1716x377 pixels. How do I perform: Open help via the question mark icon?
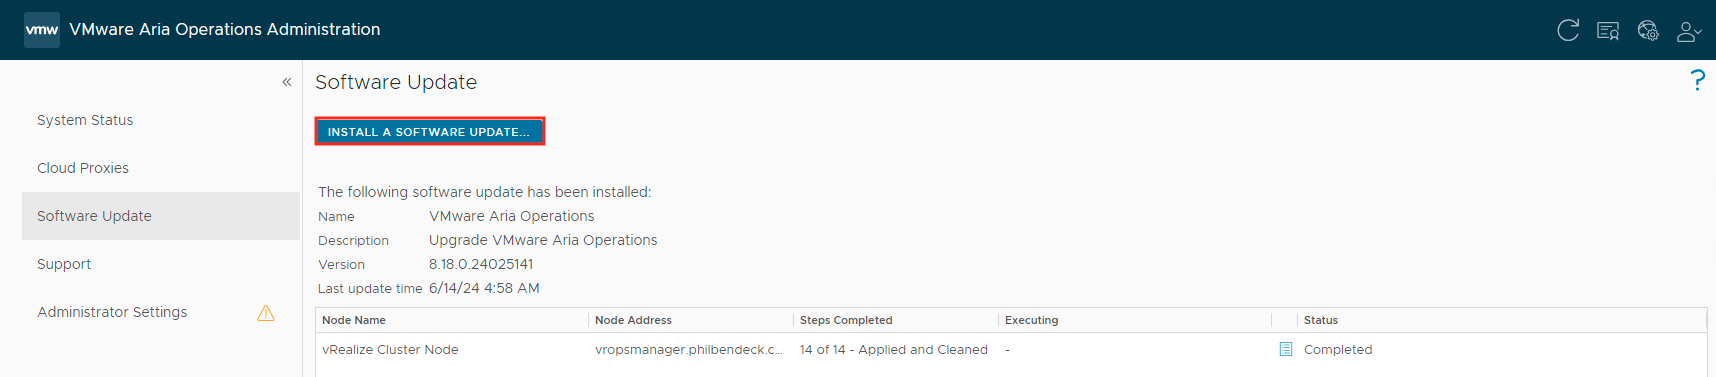click(x=1697, y=80)
